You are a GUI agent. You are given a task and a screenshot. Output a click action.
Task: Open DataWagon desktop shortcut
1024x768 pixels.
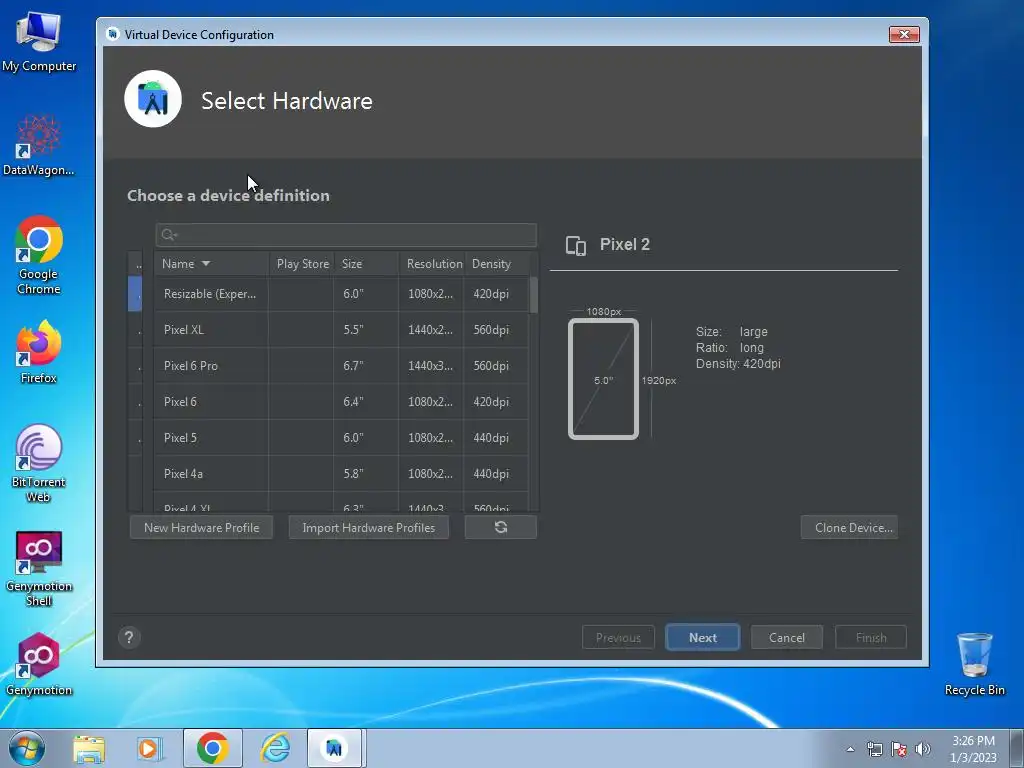pyautogui.click(x=39, y=145)
